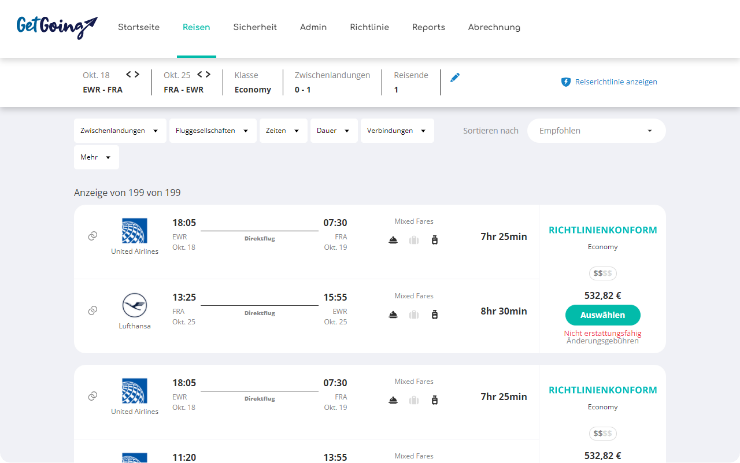Expand the Verbindungen filter dropdown

click(397, 131)
